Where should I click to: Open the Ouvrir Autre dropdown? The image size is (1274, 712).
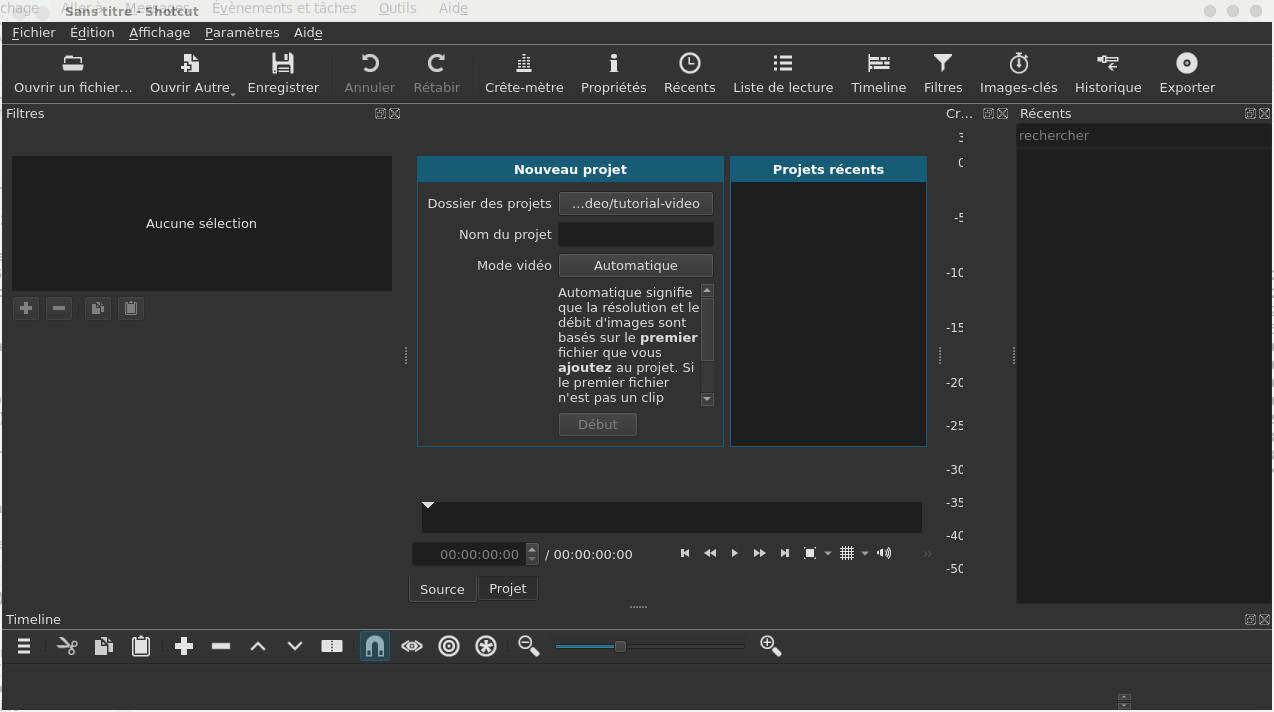(x=190, y=74)
